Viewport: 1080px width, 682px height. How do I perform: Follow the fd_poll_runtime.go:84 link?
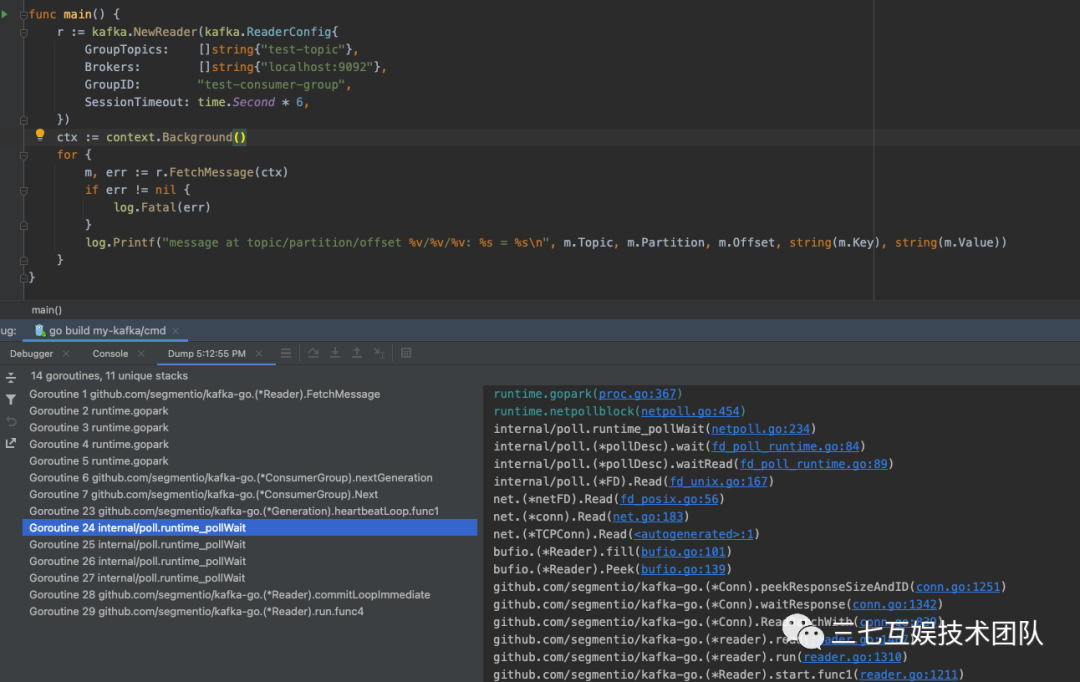785,446
